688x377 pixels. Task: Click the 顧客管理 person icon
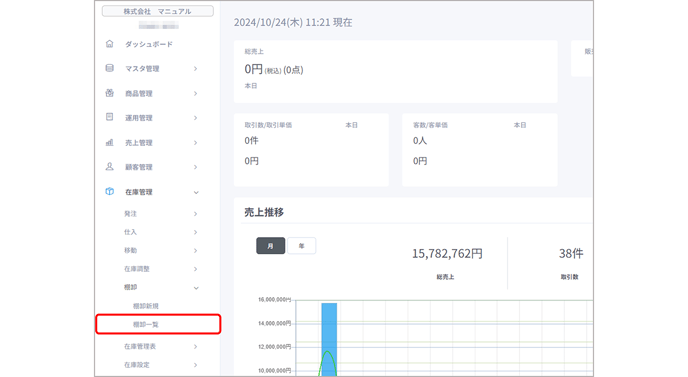[x=110, y=167]
